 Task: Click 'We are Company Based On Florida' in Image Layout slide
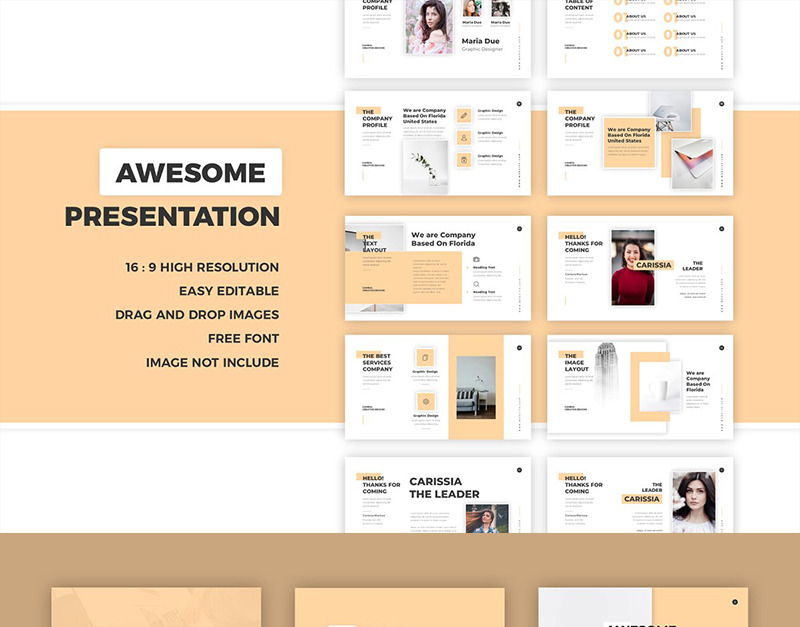pyautogui.click(x=698, y=381)
